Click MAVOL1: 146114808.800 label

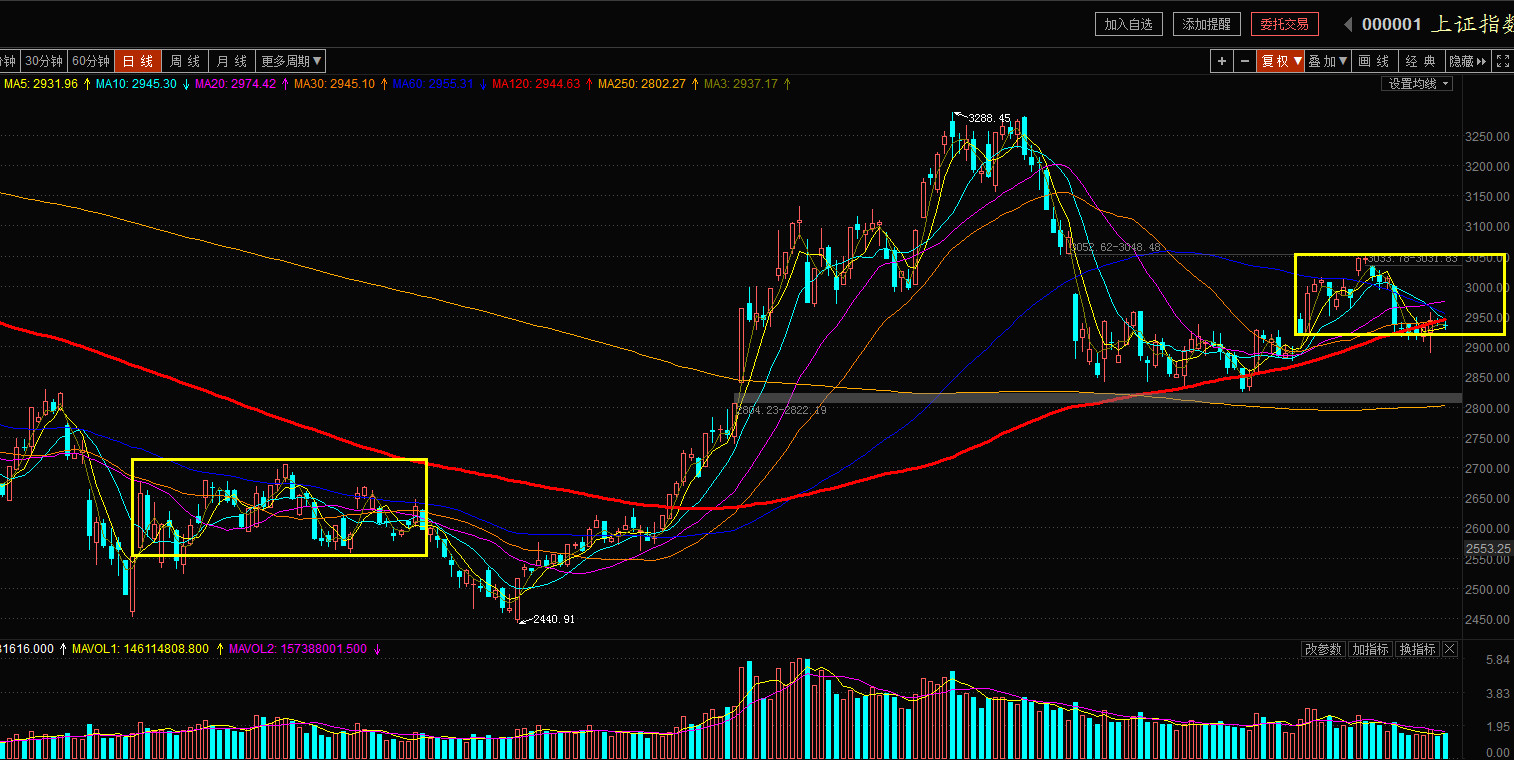141,649
